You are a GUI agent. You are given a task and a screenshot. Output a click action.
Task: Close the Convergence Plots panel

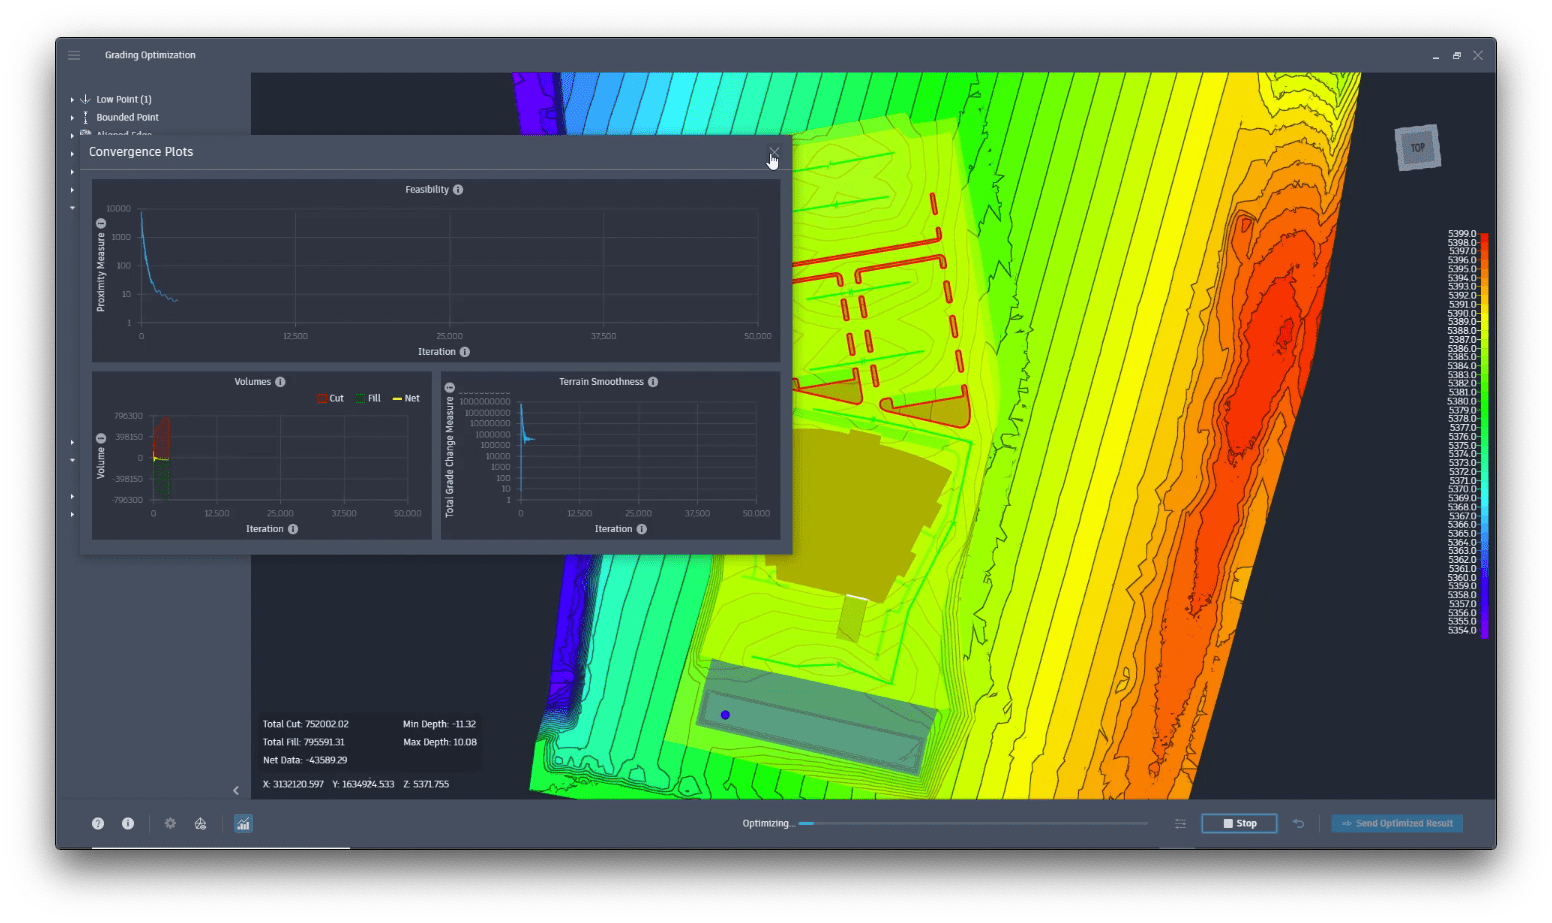(x=774, y=153)
